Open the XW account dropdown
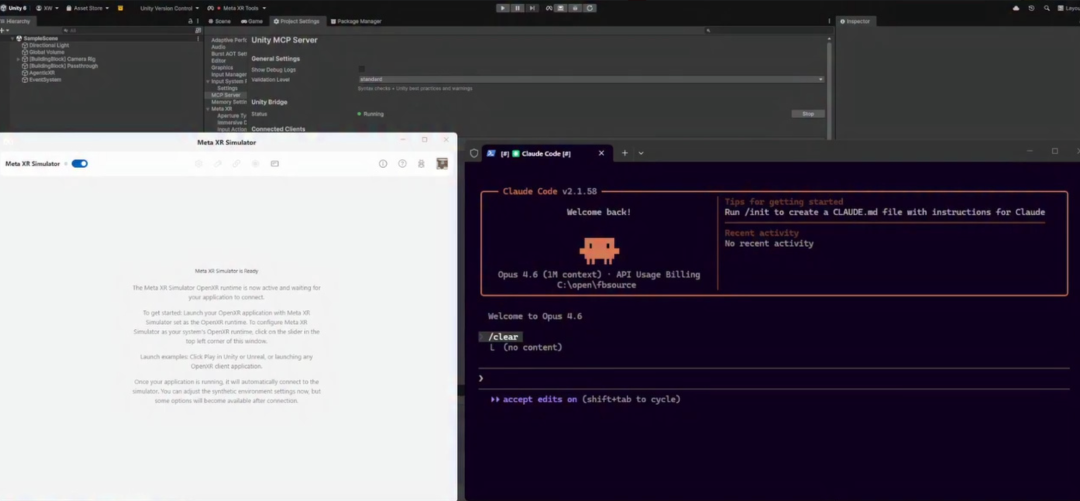The image size is (1080, 501). coord(48,8)
